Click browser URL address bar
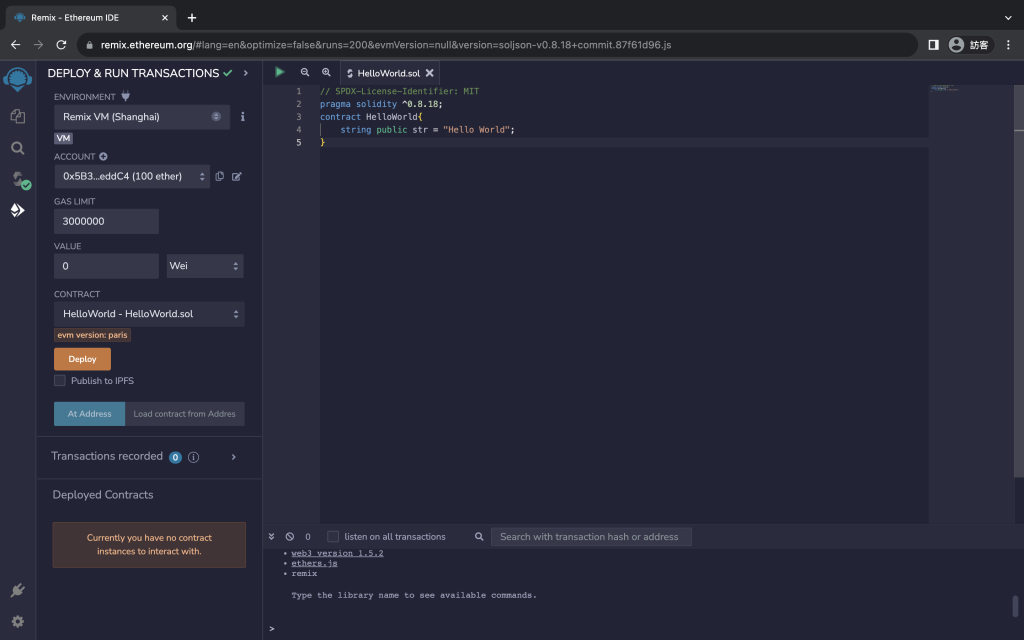 pos(498,44)
